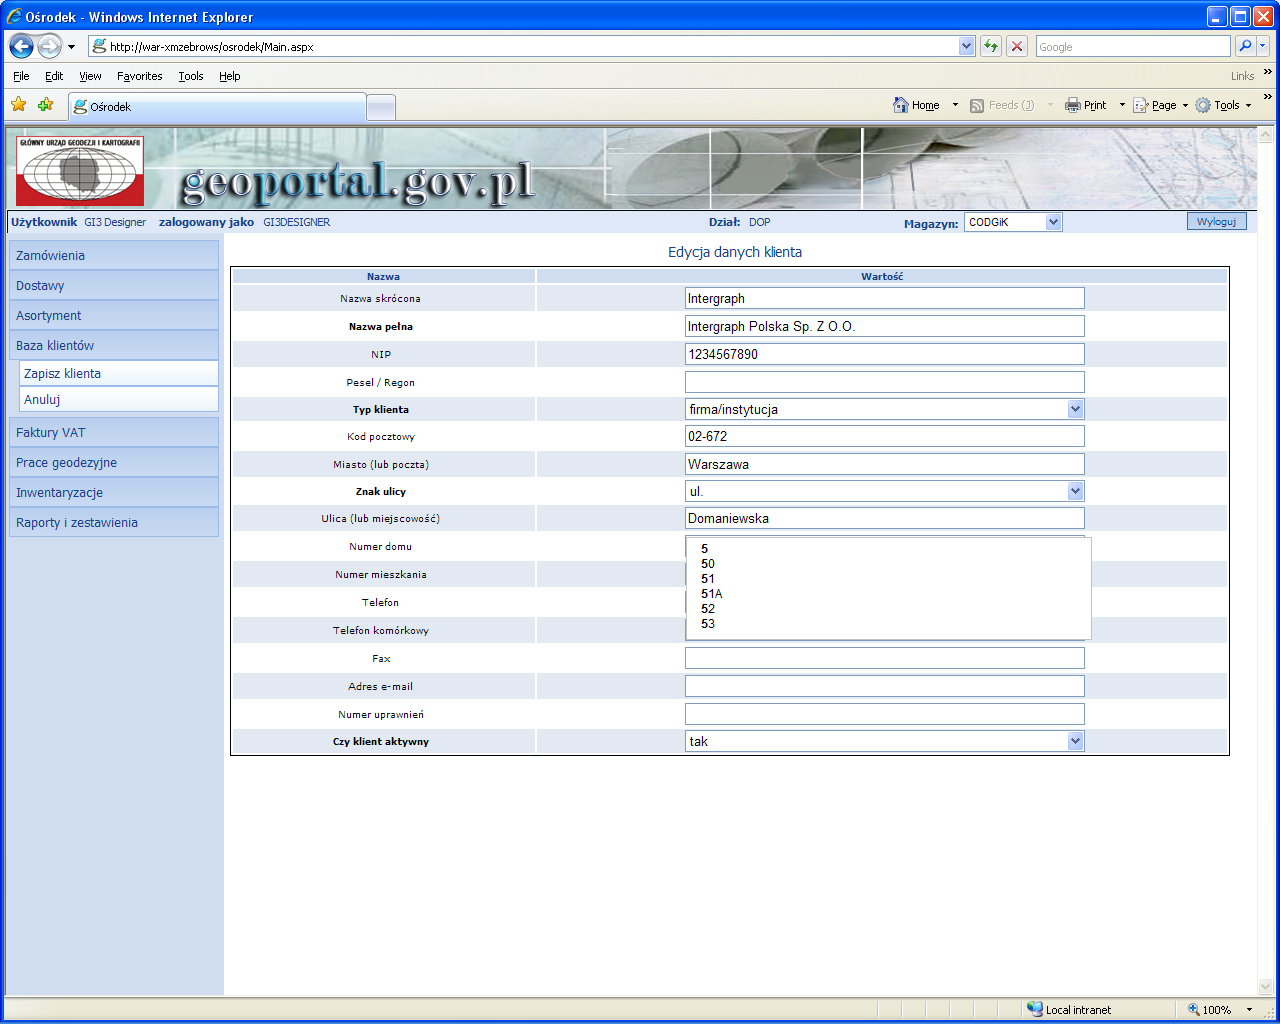Click Anuluj to cancel editing
This screenshot has width=1280, height=1024.
coord(119,399)
